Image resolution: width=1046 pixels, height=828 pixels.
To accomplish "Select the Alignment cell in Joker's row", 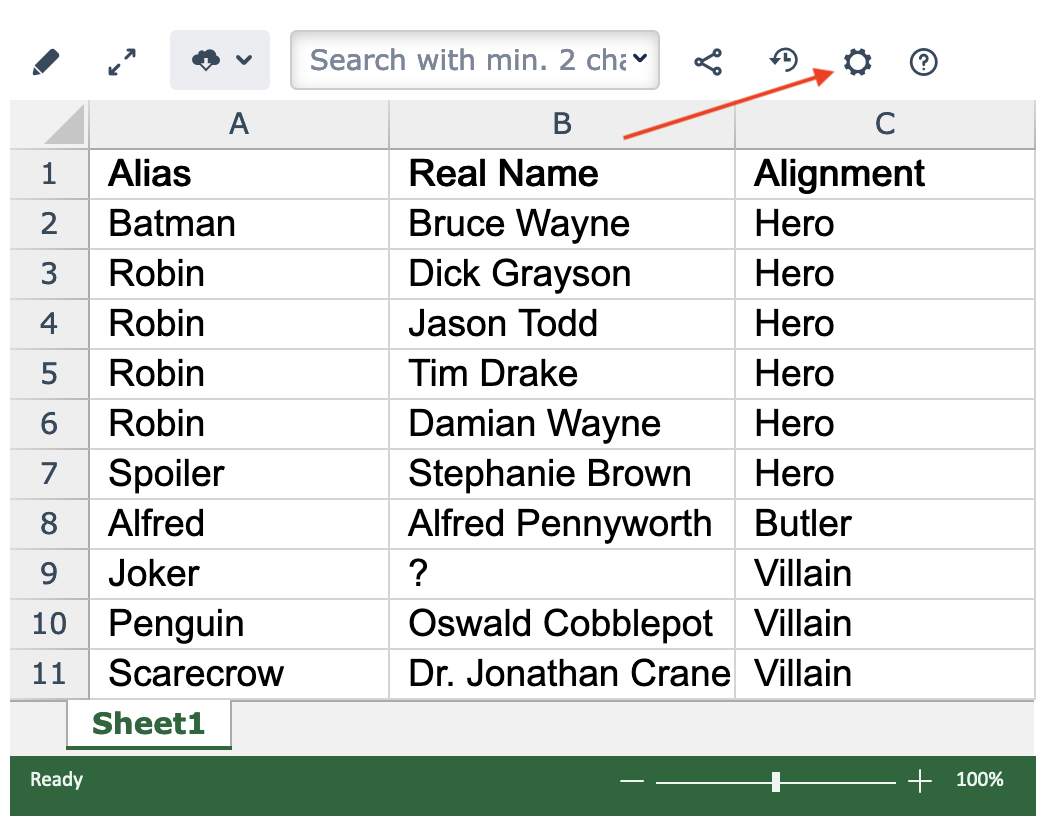I will (x=885, y=574).
